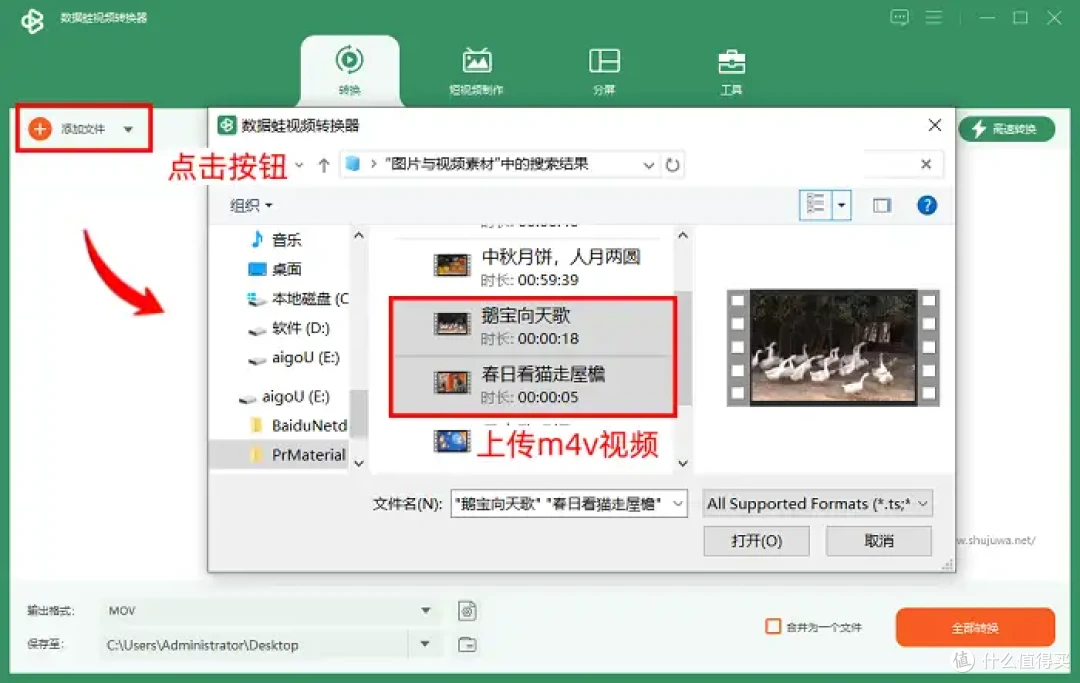1080x683 pixels.
Task: Switch to the 转换 convert tab
Action: click(x=349, y=70)
